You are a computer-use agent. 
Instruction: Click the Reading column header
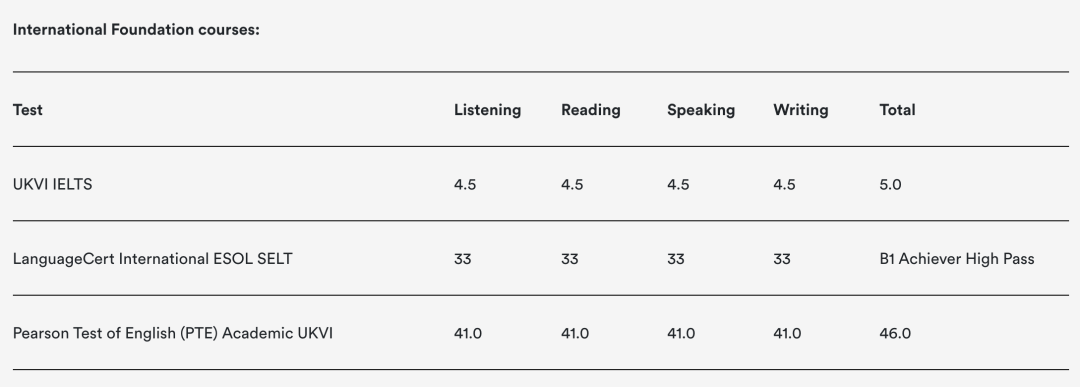click(591, 110)
